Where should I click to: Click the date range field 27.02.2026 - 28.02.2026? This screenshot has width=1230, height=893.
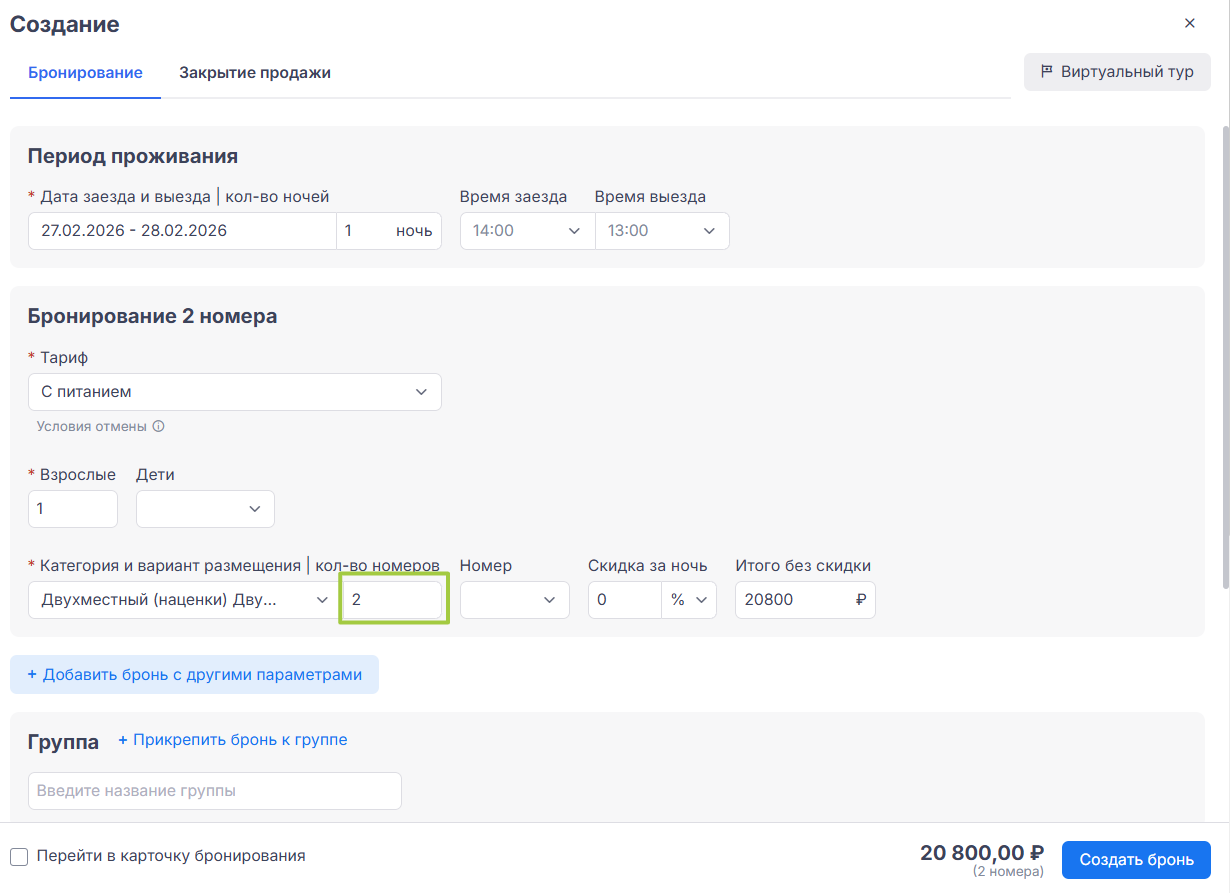tap(182, 231)
